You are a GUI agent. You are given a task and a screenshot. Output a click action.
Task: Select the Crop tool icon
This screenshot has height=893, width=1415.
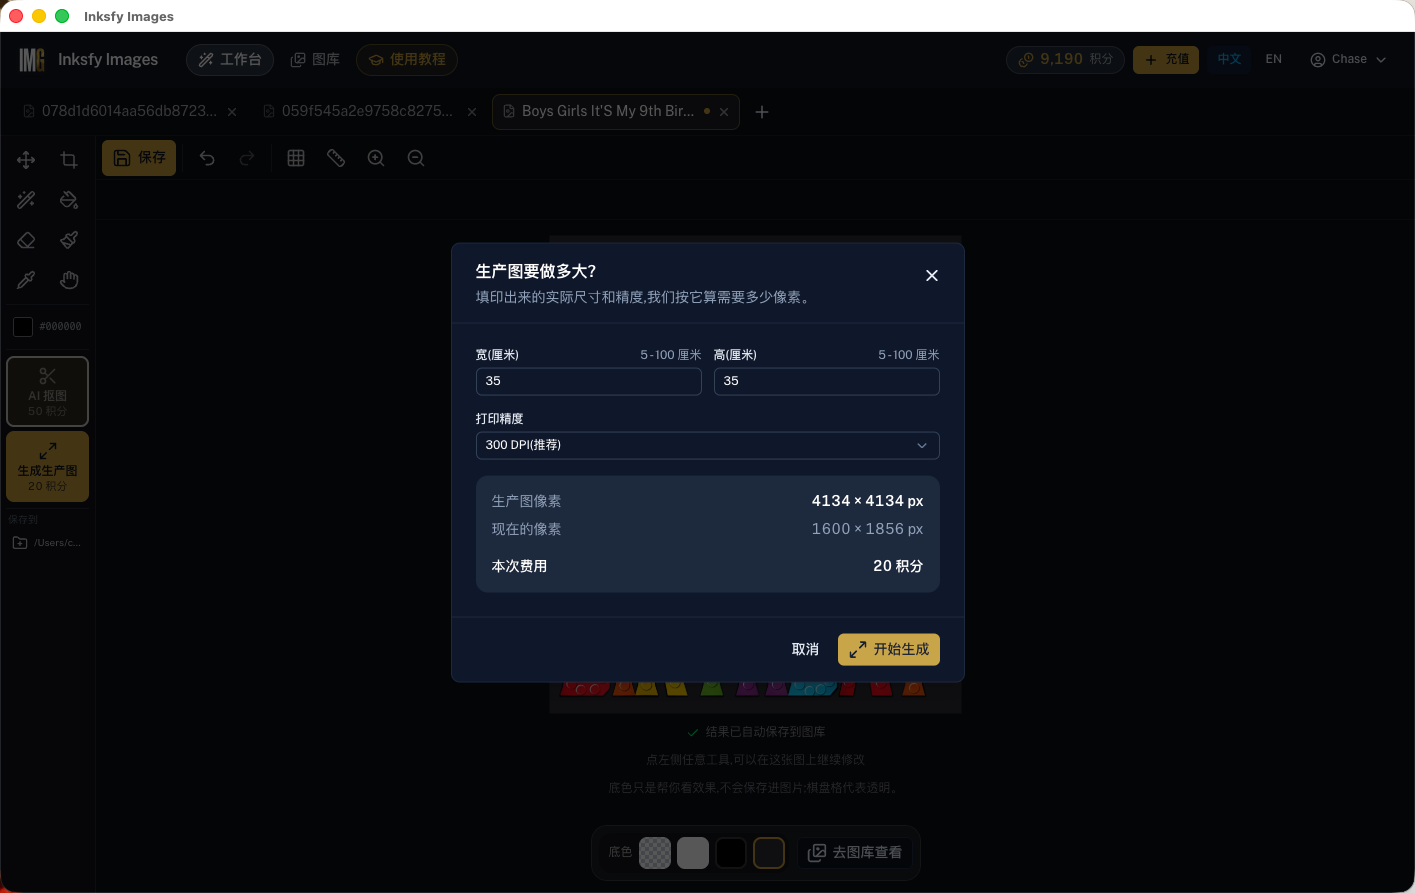69,160
